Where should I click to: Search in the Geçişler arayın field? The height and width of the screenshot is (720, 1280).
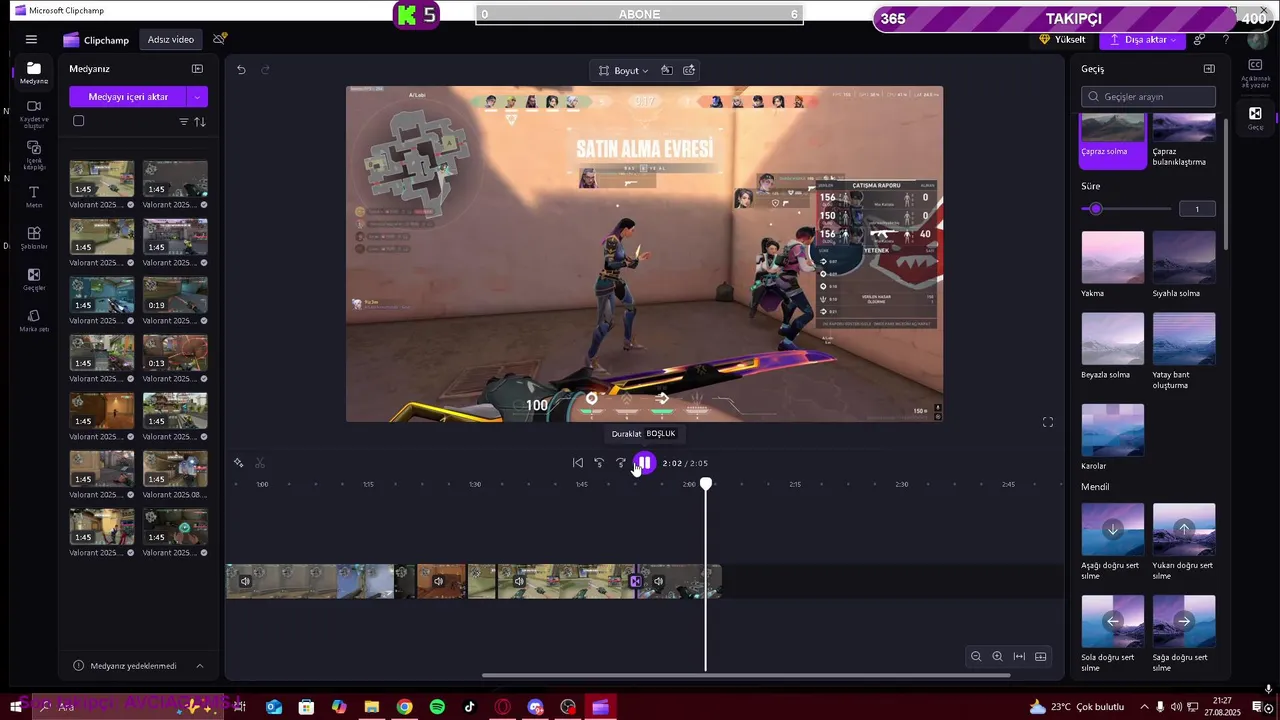coord(1148,97)
